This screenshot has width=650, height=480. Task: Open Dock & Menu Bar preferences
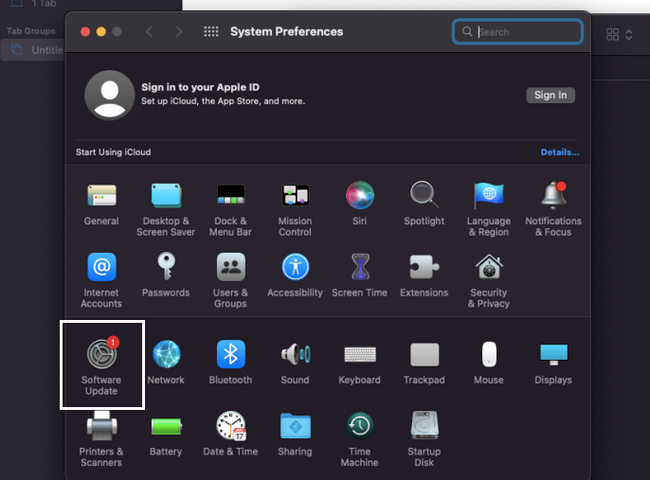230,209
